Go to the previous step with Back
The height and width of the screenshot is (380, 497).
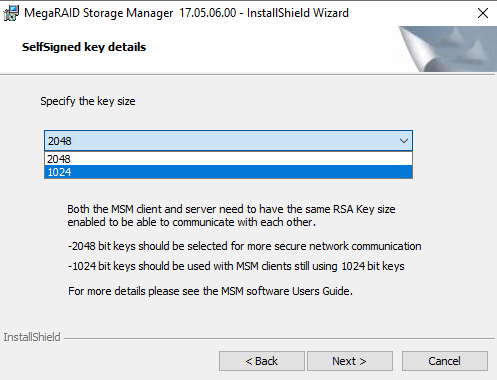point(262,361)
